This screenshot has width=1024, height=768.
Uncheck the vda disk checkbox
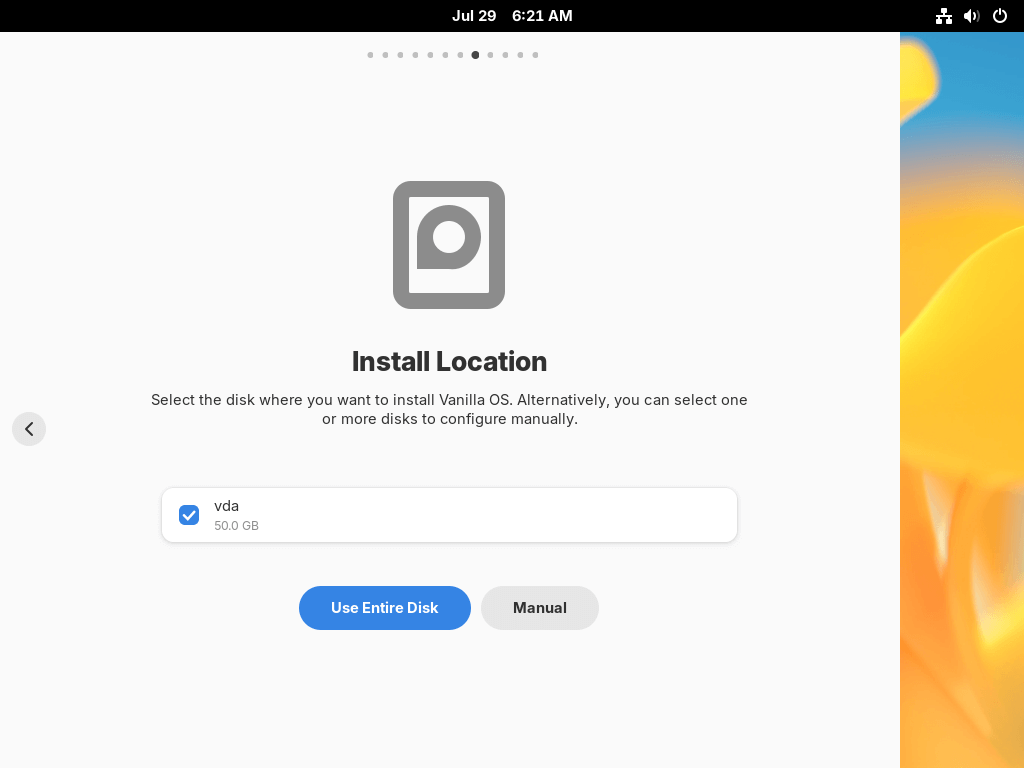pos(189,515)
